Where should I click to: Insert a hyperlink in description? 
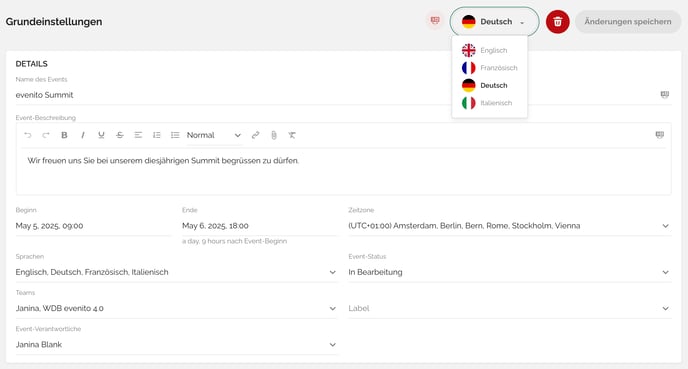(x=255, y=135)
